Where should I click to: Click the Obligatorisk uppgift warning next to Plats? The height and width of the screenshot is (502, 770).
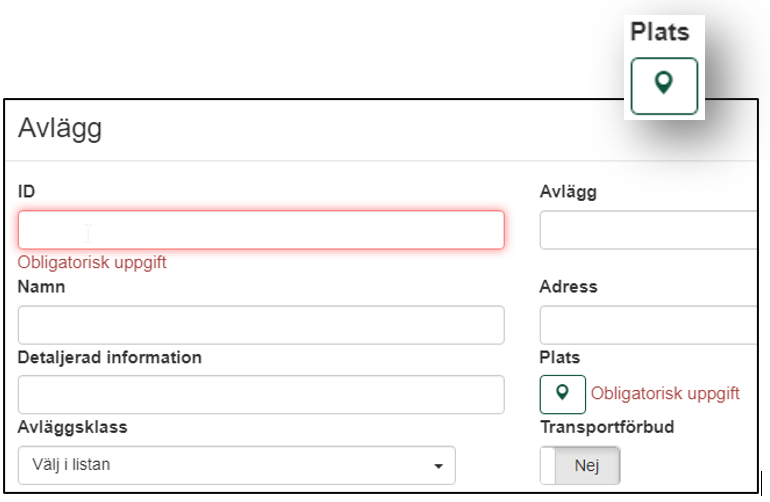coord(665,393)
